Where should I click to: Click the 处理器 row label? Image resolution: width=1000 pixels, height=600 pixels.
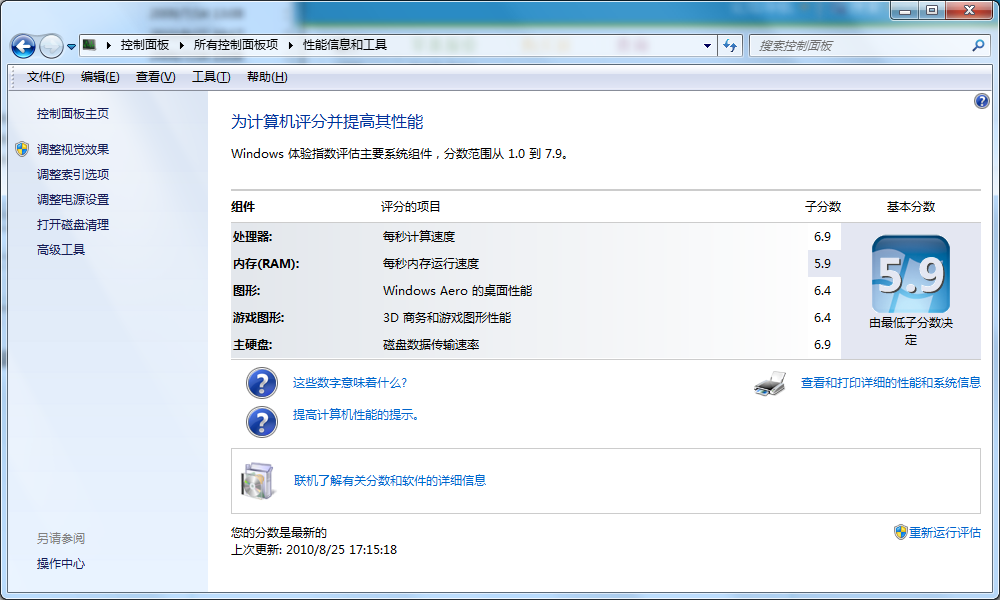click(x=253, y=237)
